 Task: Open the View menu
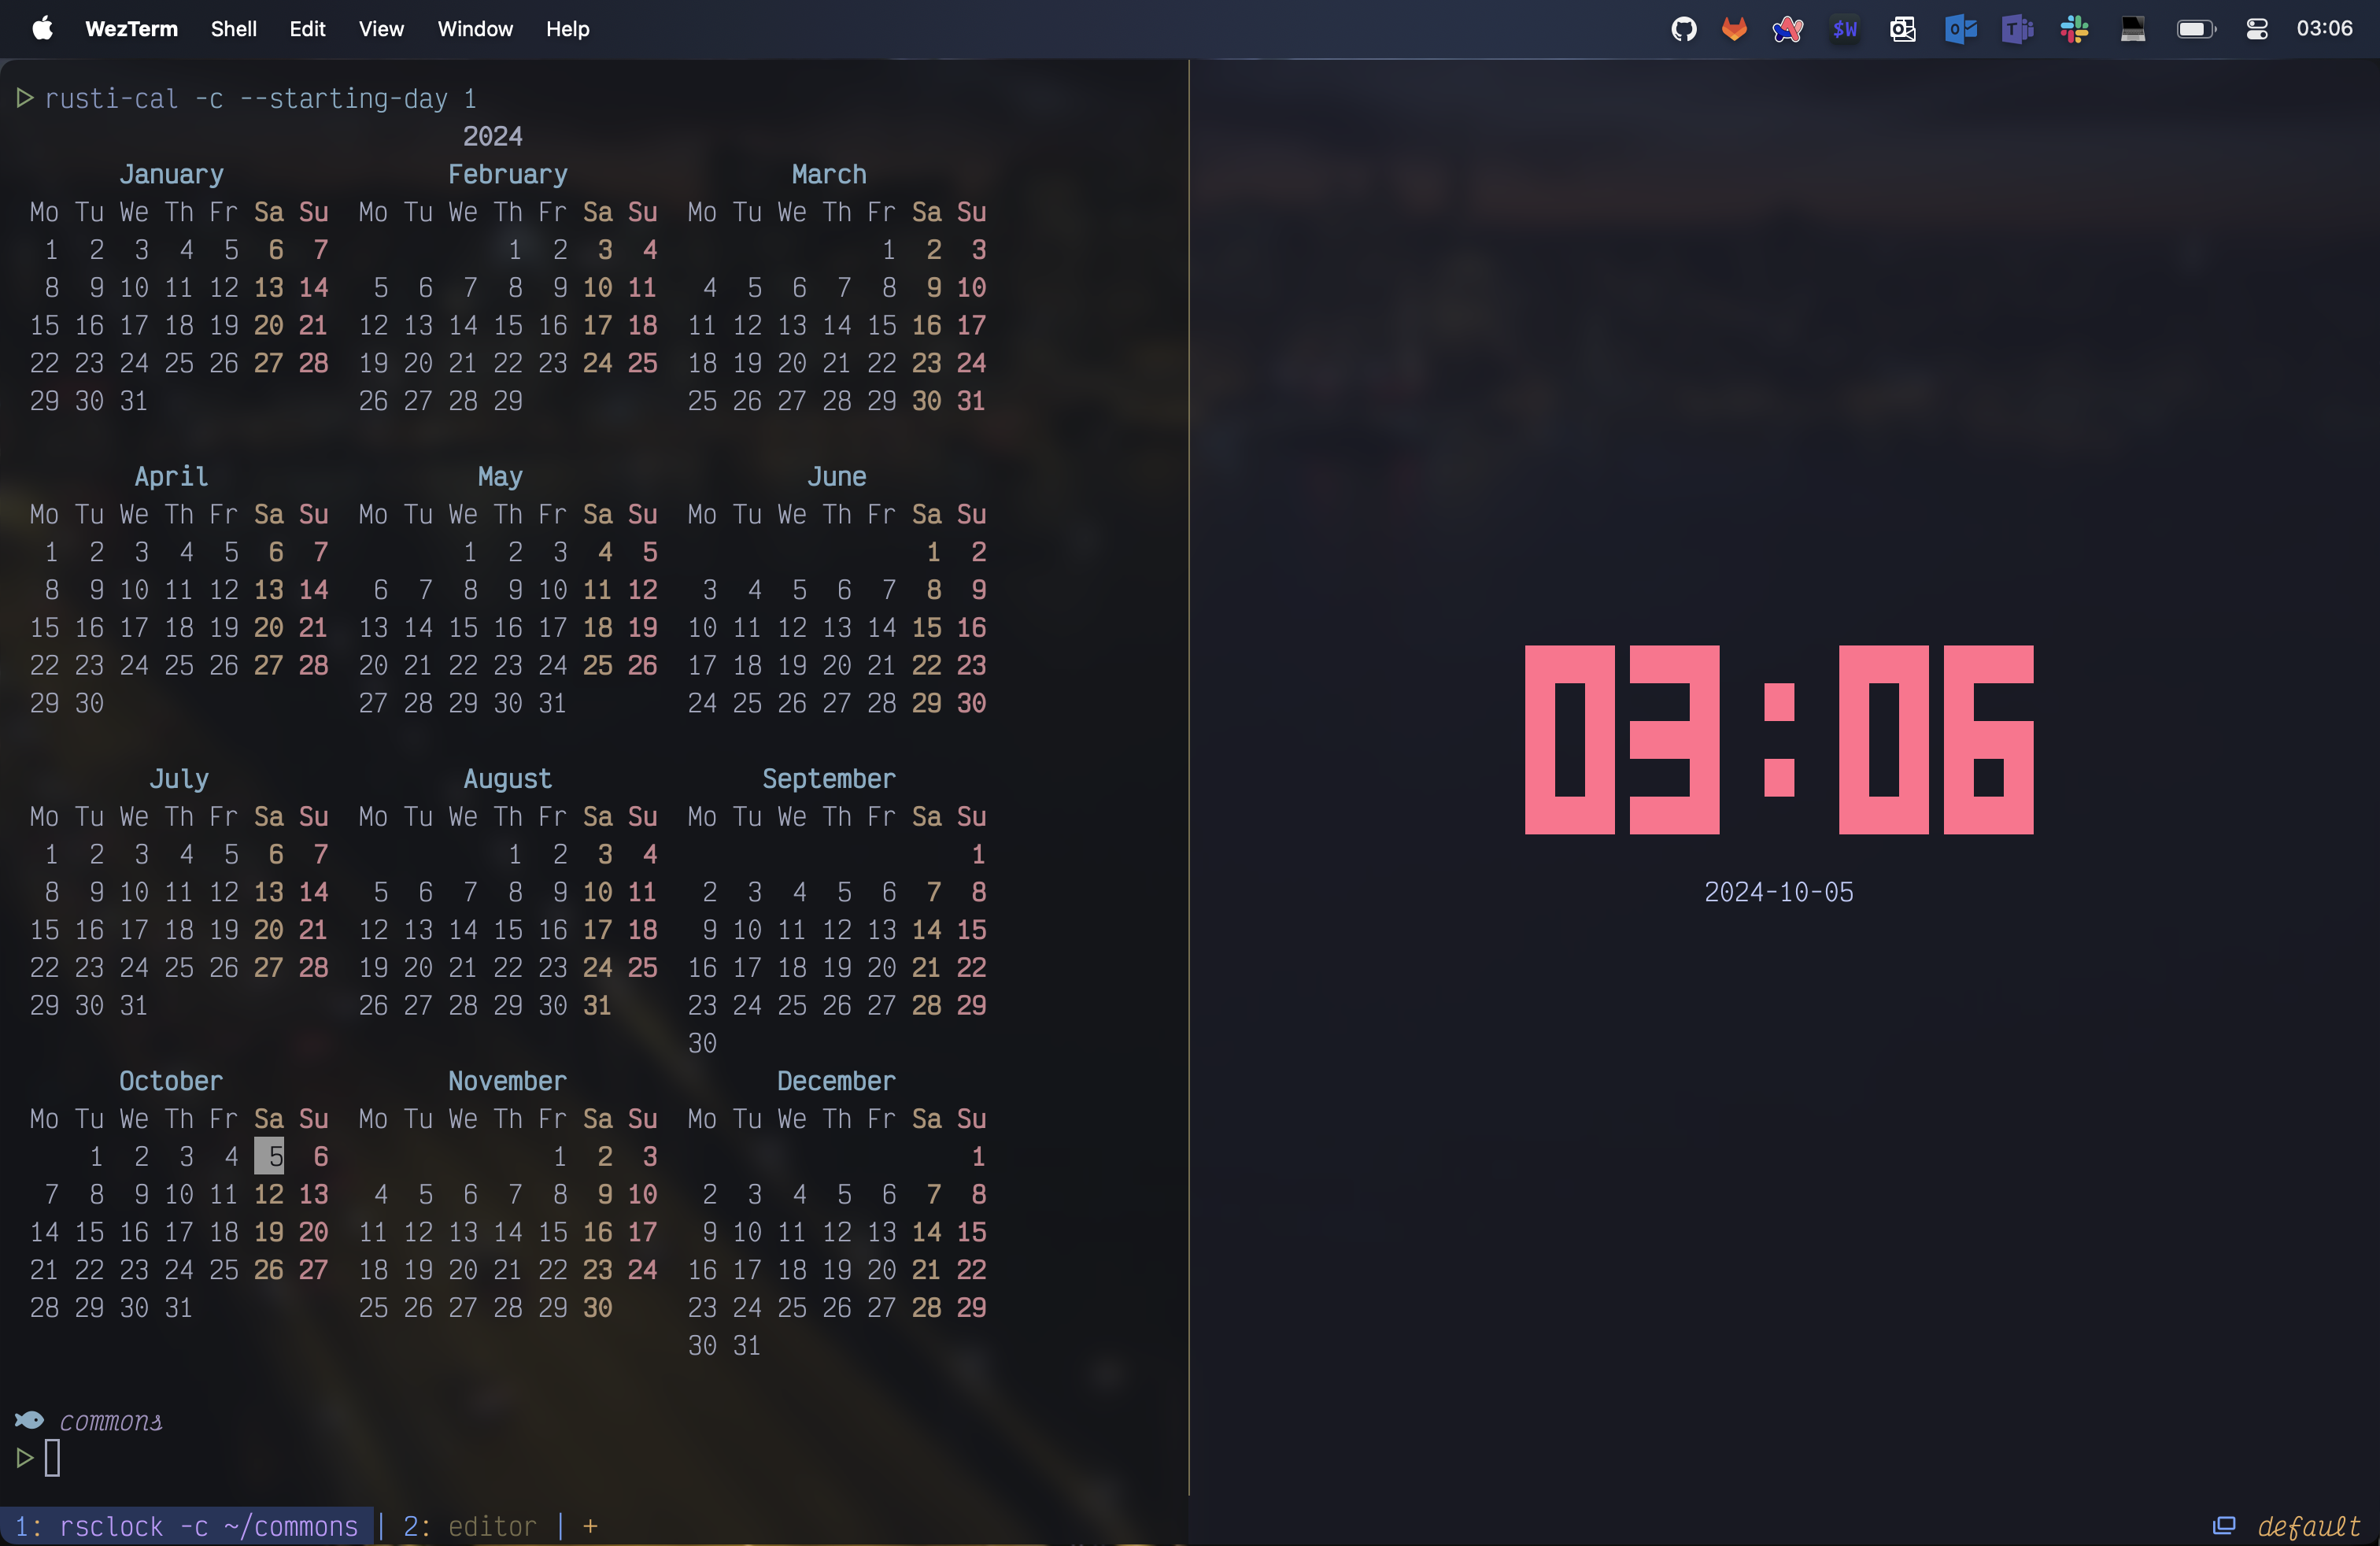(381, 29)
